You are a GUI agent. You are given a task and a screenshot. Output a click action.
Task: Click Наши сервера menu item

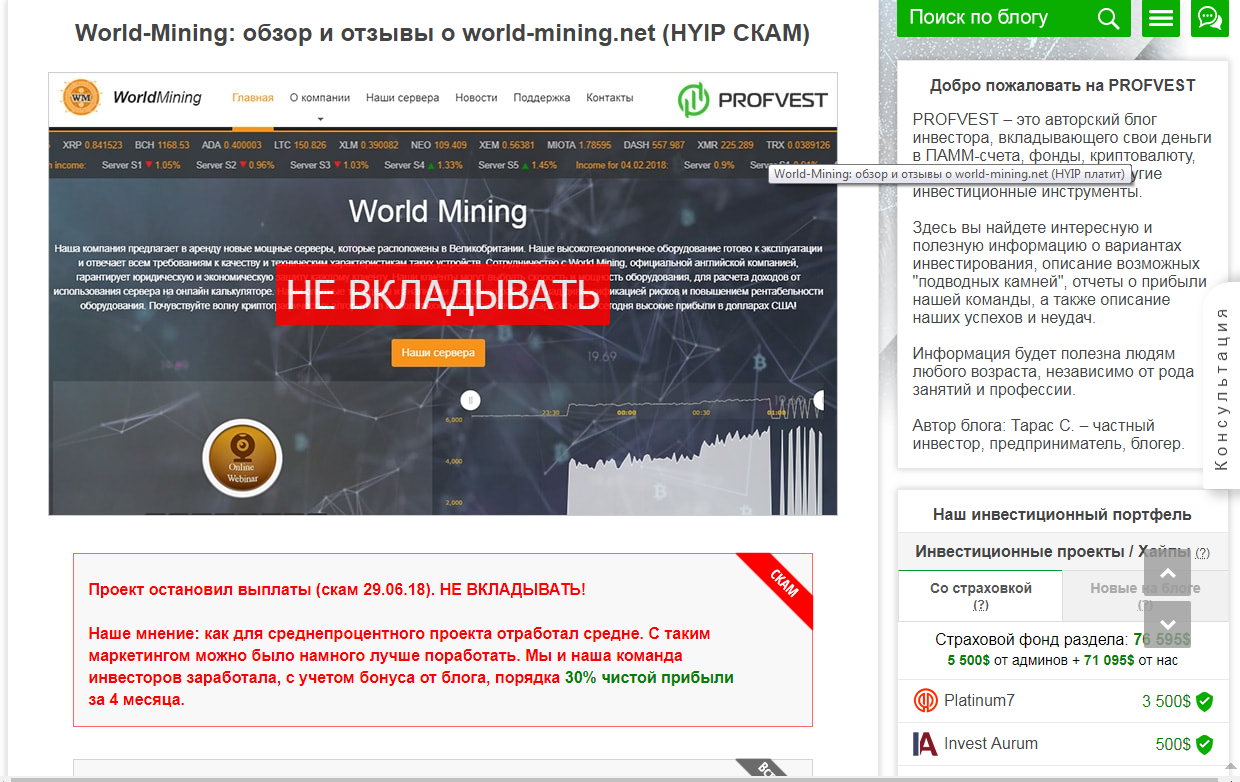(402, 98)
